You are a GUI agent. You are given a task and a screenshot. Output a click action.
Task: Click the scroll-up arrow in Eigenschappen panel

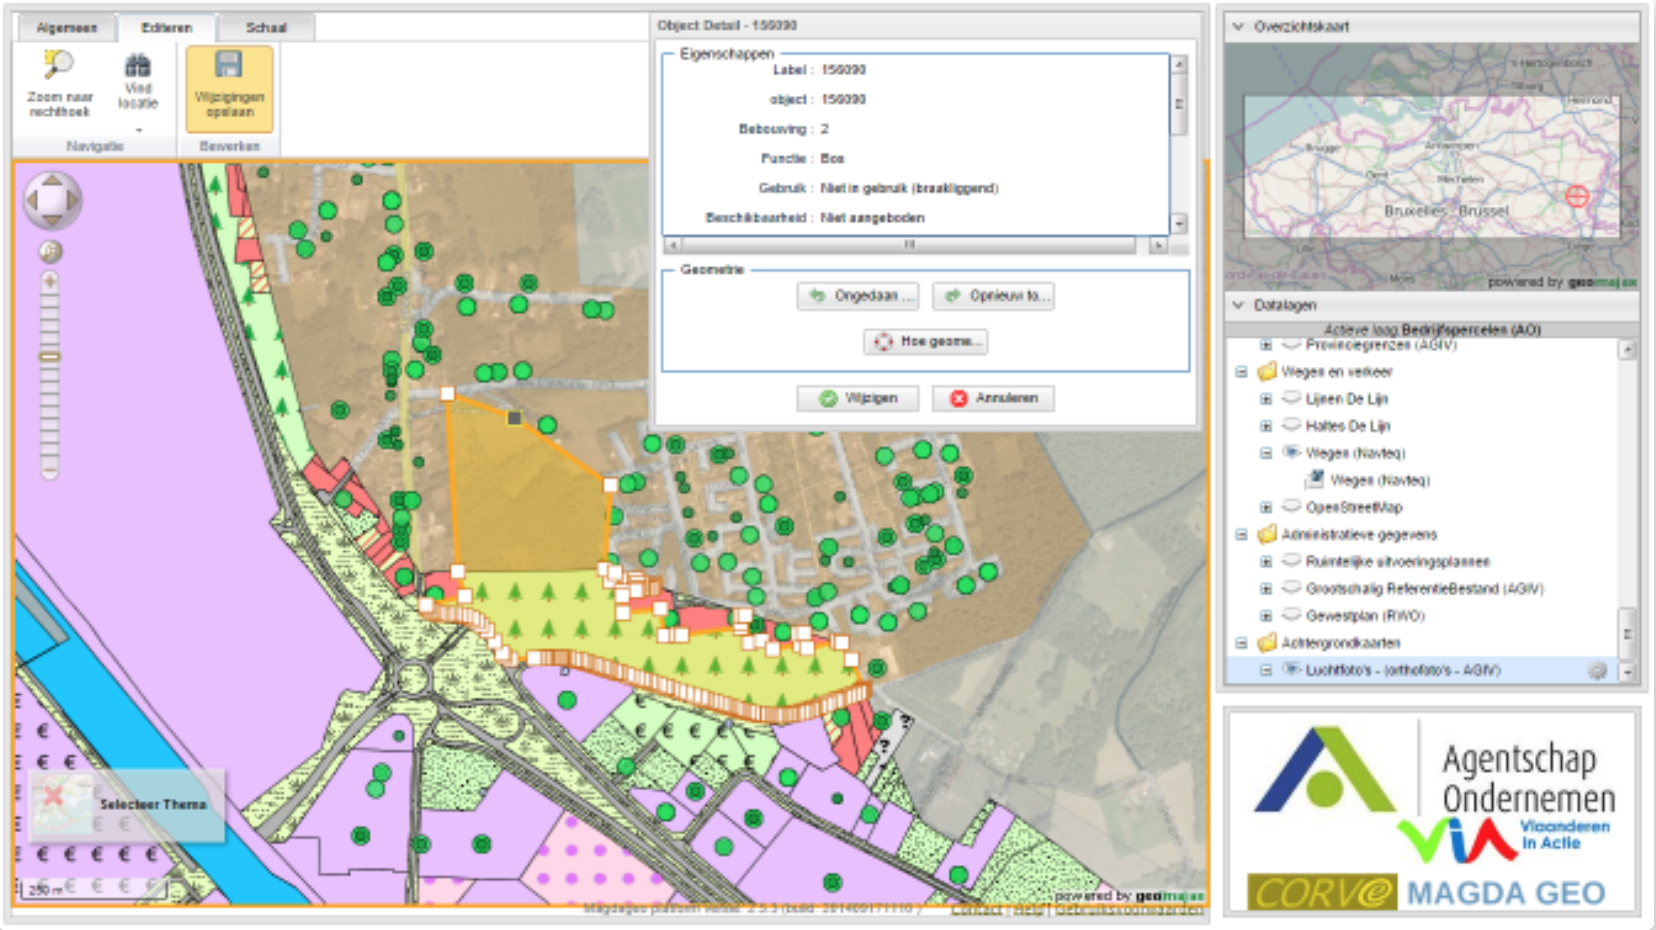click(x=1179, y=64)
